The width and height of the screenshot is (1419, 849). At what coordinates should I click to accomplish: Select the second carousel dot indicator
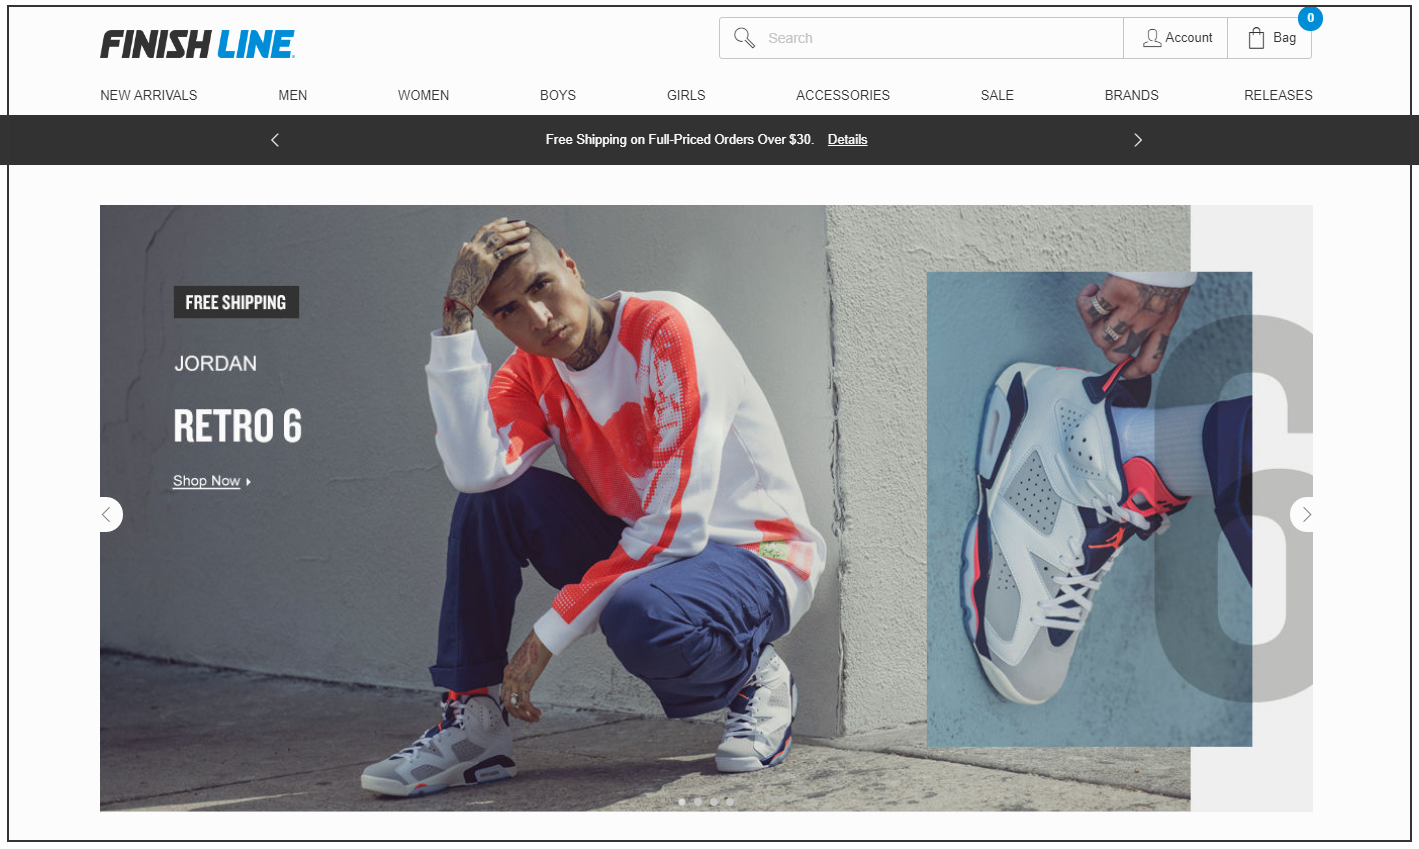(x=698, y=802)
